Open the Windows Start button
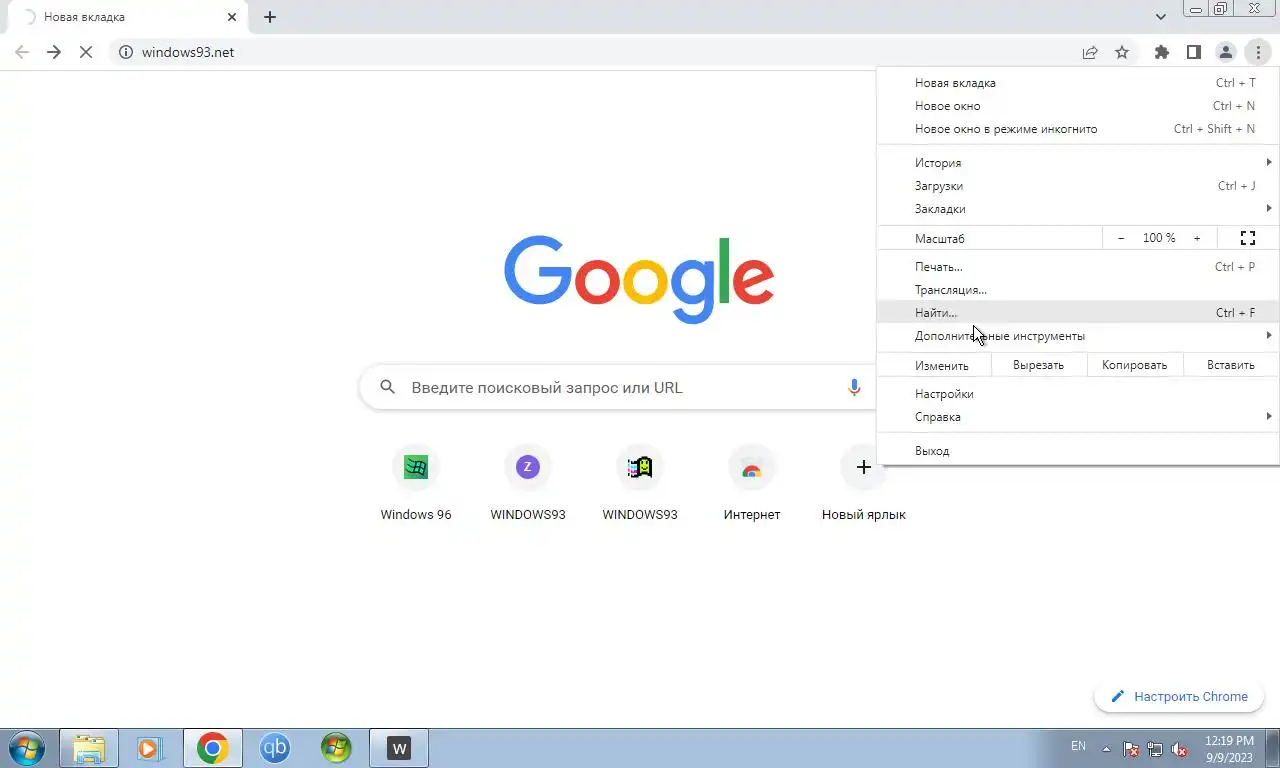 [26, 748]
